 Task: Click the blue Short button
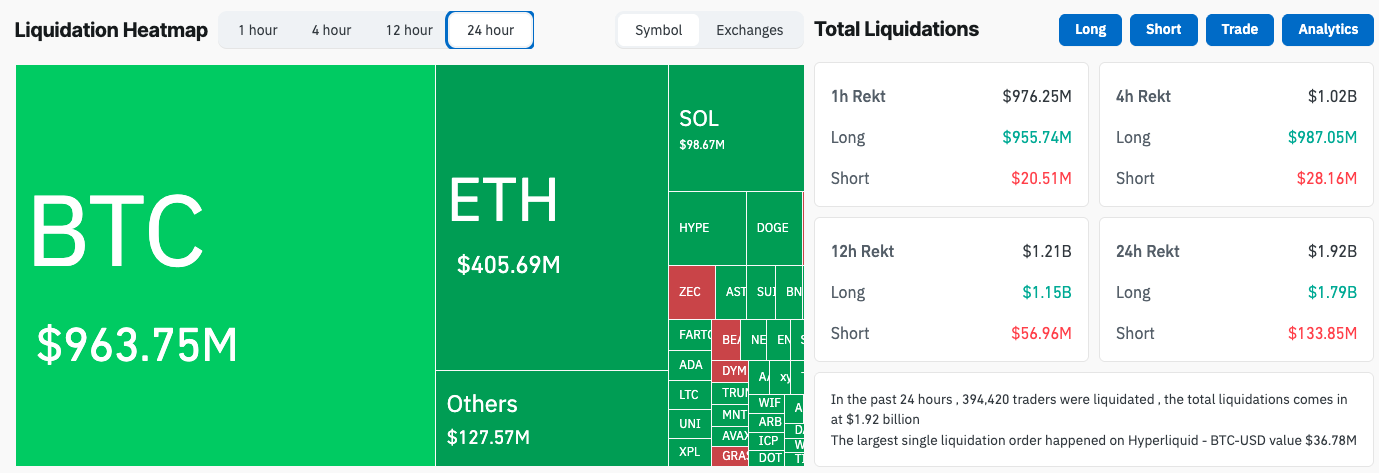tap(1164, 29)
